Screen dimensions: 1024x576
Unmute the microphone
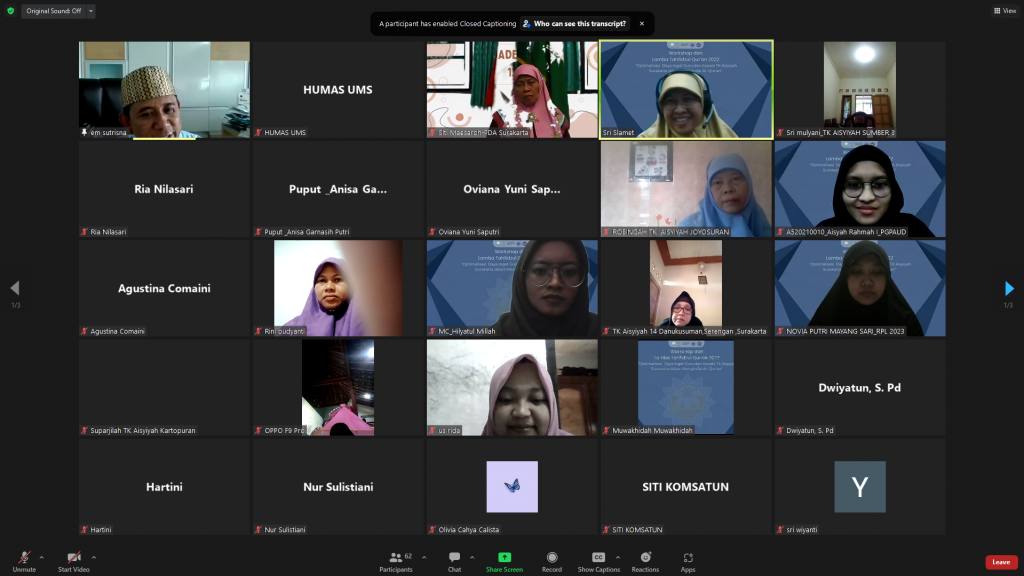(23, 559)
